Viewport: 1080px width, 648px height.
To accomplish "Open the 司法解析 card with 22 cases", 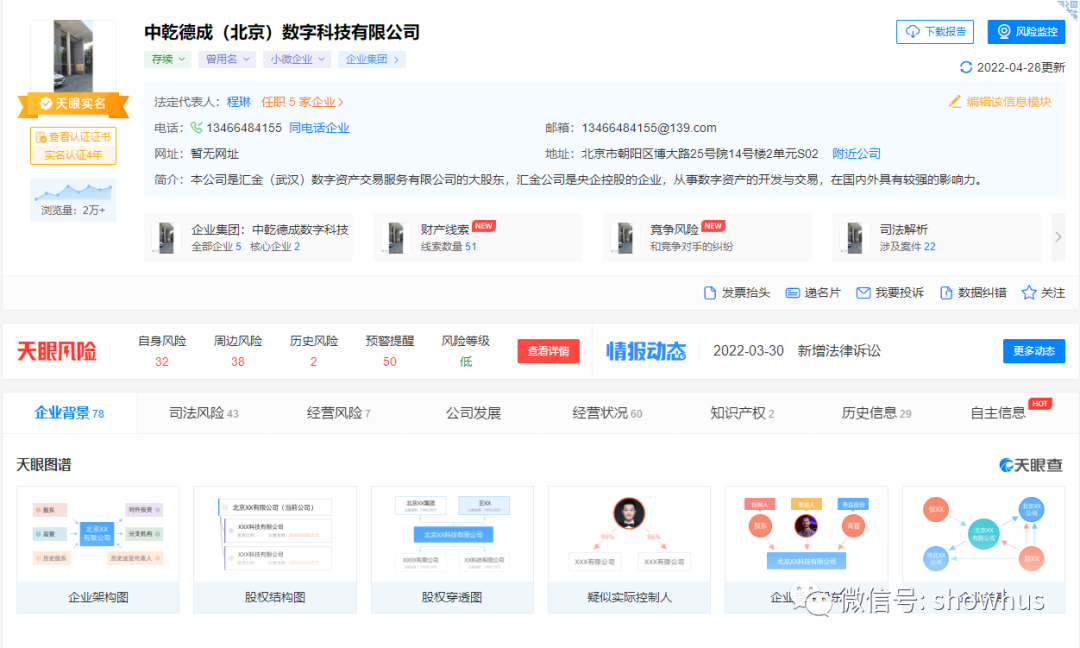I will pyautogui.click(x=937, y=237).
